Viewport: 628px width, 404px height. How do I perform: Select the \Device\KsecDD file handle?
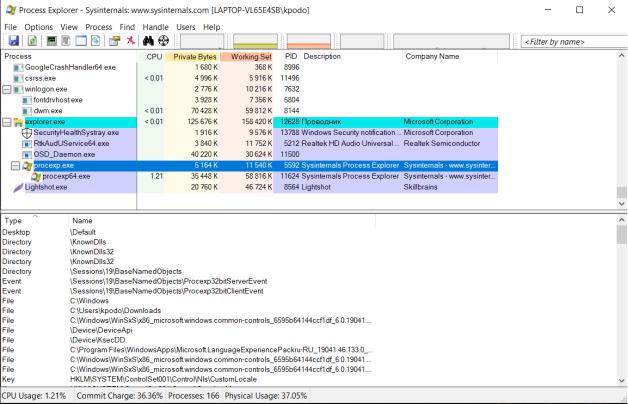pyautogui.click(x=188, y=340)
